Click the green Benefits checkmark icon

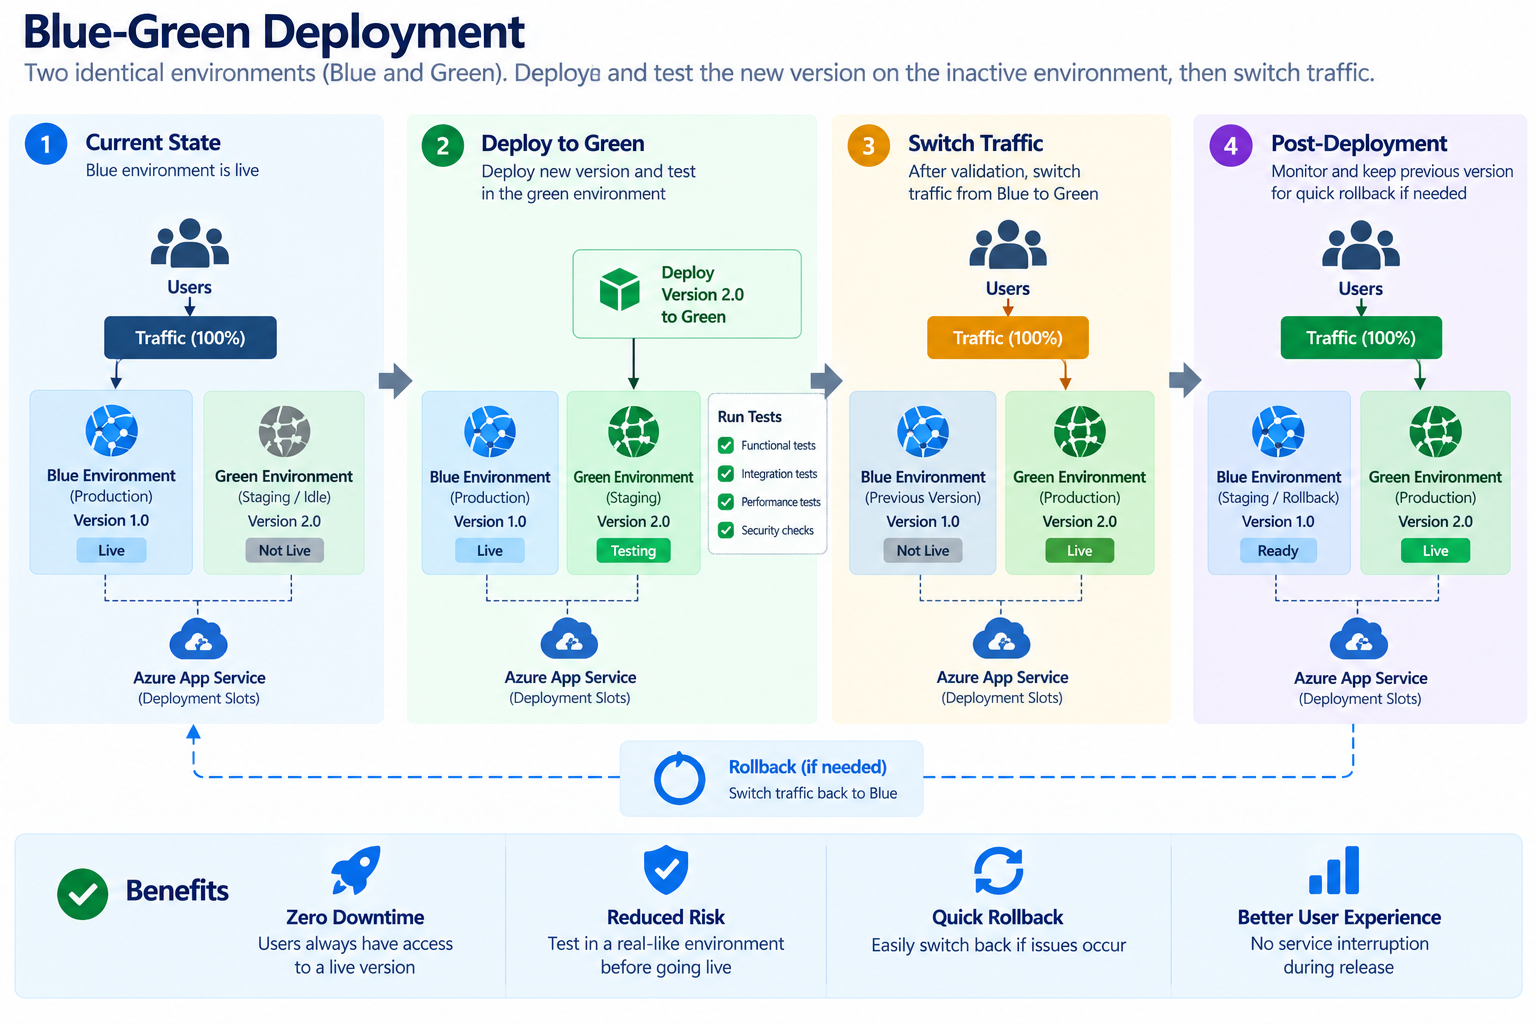[x=83, y=893]
